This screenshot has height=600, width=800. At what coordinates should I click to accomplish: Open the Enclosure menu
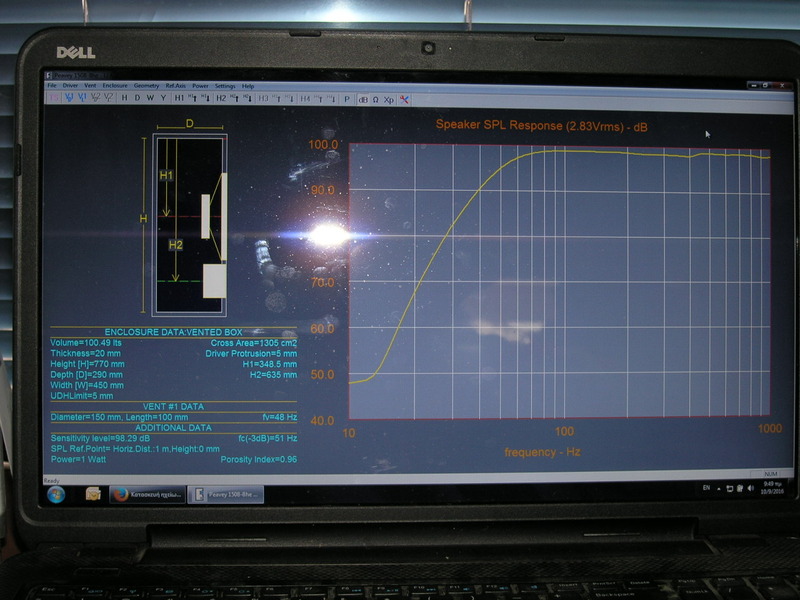point(115,85)
